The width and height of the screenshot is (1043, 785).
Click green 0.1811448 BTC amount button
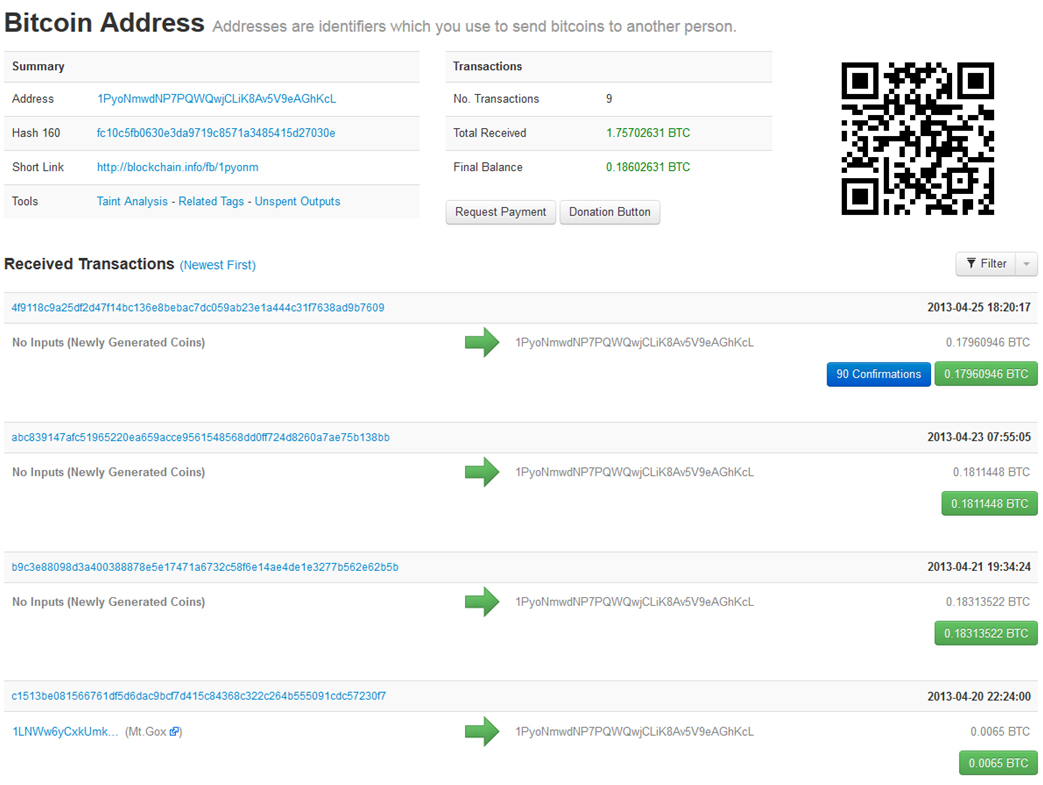coord(989,504)
